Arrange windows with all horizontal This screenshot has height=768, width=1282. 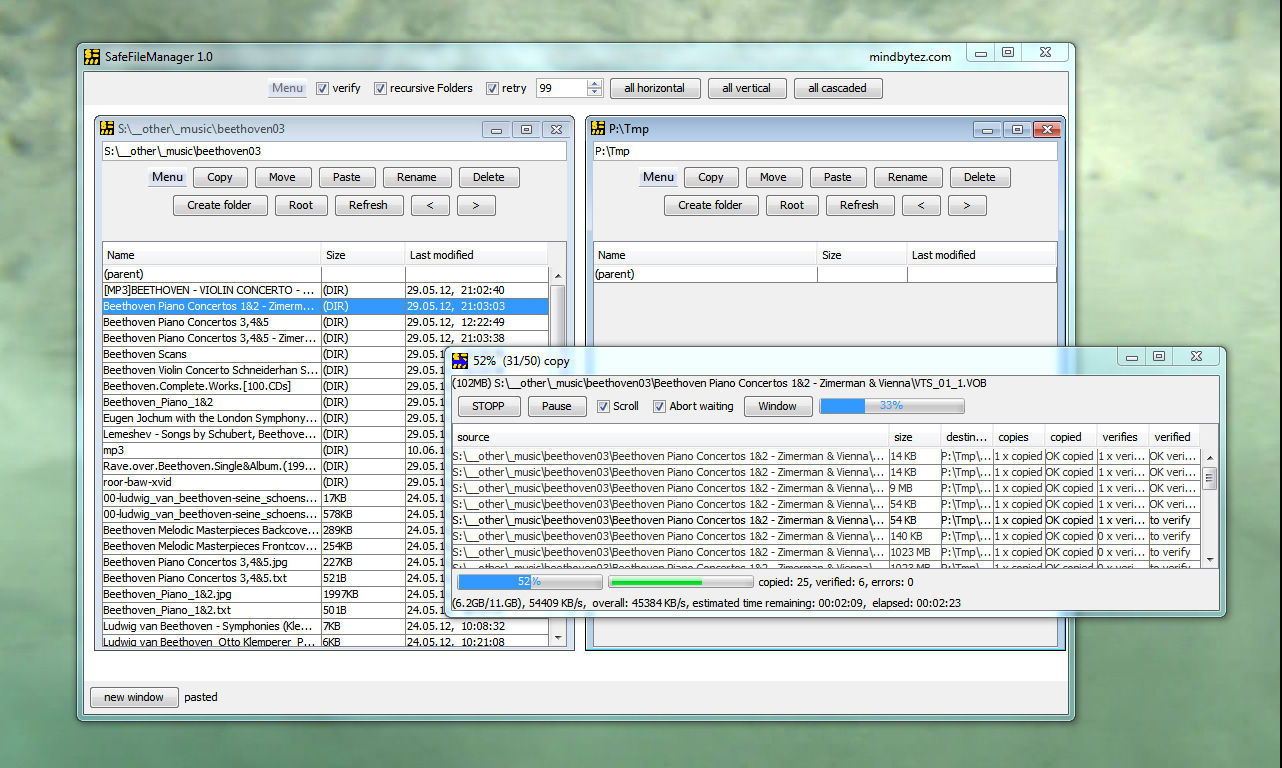(x=655, y=88)
